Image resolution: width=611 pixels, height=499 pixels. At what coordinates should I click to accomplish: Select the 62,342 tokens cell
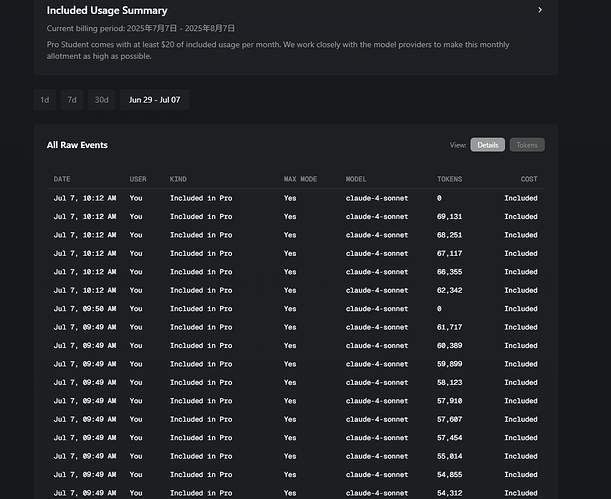click(449, 291)
